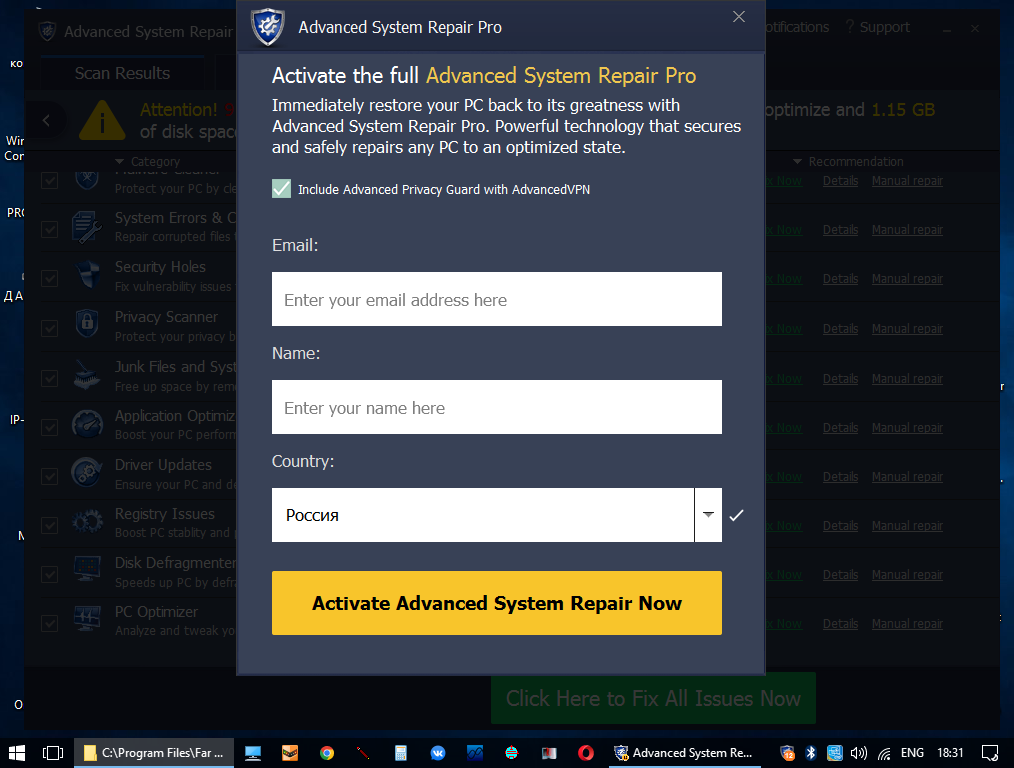The width and height of the screenshot is (1014, 768).
Task: Switch to C:\Program Files\Far taskbar window
Action: [154, 752]
